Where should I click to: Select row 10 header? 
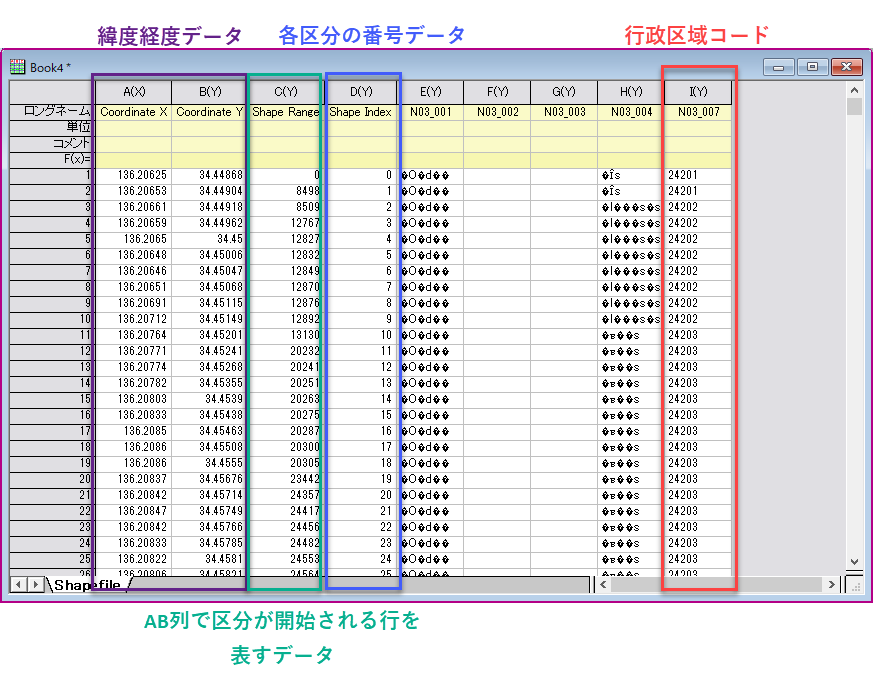52,319
